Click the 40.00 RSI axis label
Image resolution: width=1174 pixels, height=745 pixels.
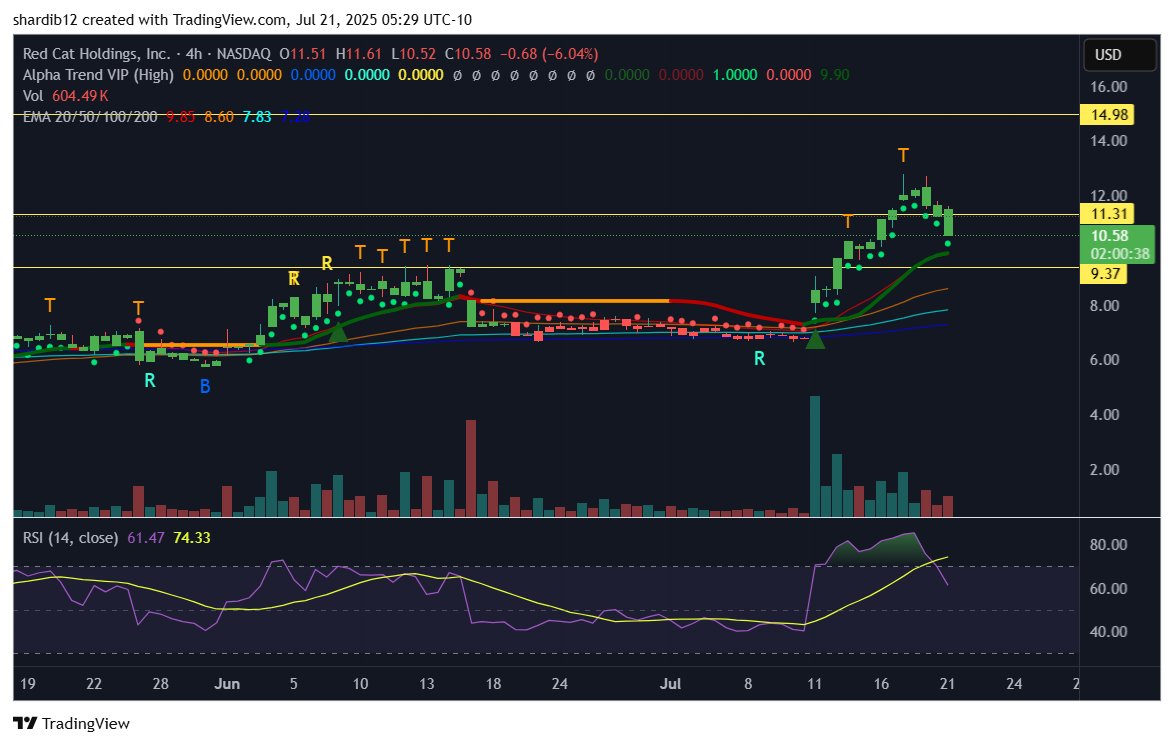[1108, 632]
